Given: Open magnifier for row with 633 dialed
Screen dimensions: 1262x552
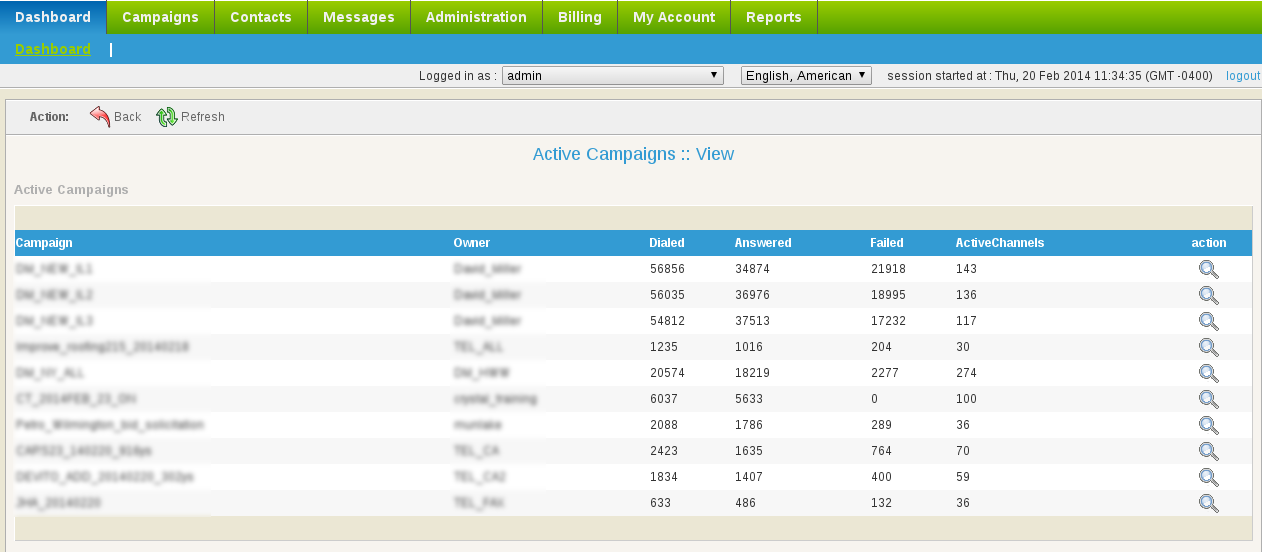Looking at the screenshot, I should [x=1208, y=503].
